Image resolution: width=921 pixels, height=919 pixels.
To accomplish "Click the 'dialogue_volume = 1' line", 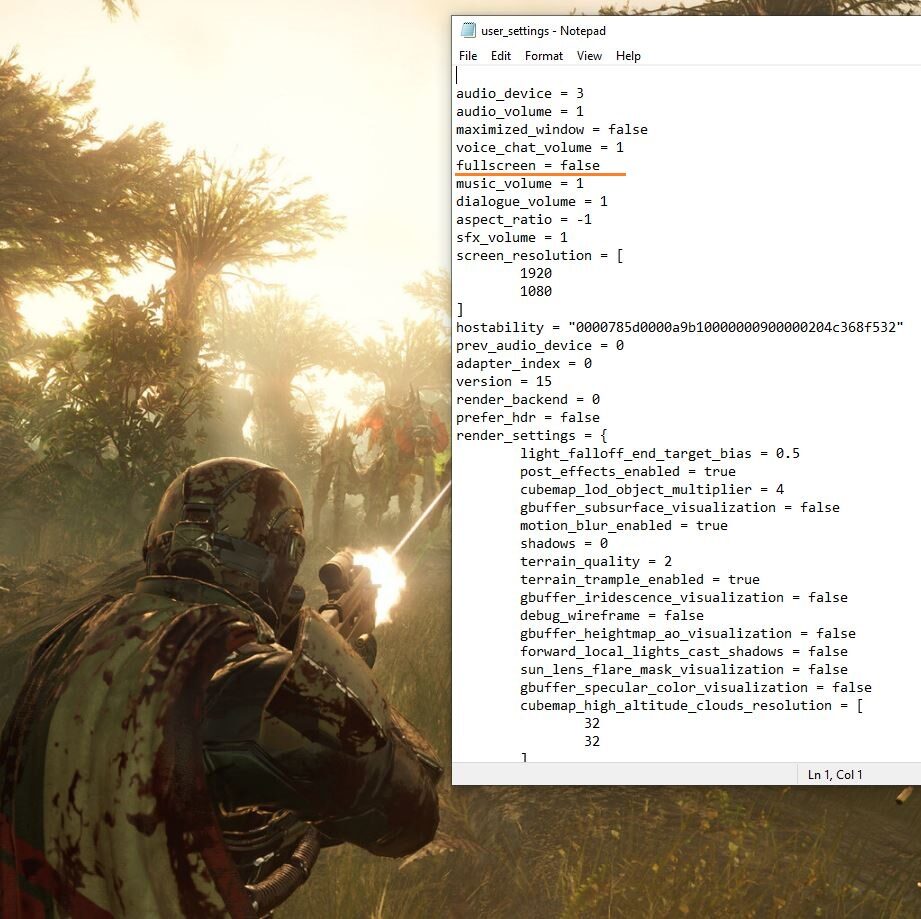I will [x=532, y=201].
